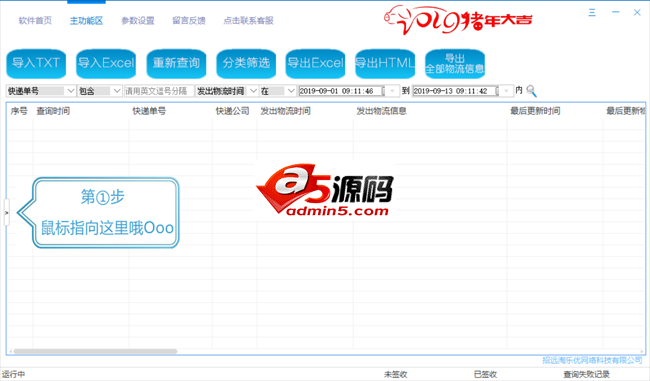
Task: Switch to the 主功能区 tab
Action: click(x=86, y=21)
